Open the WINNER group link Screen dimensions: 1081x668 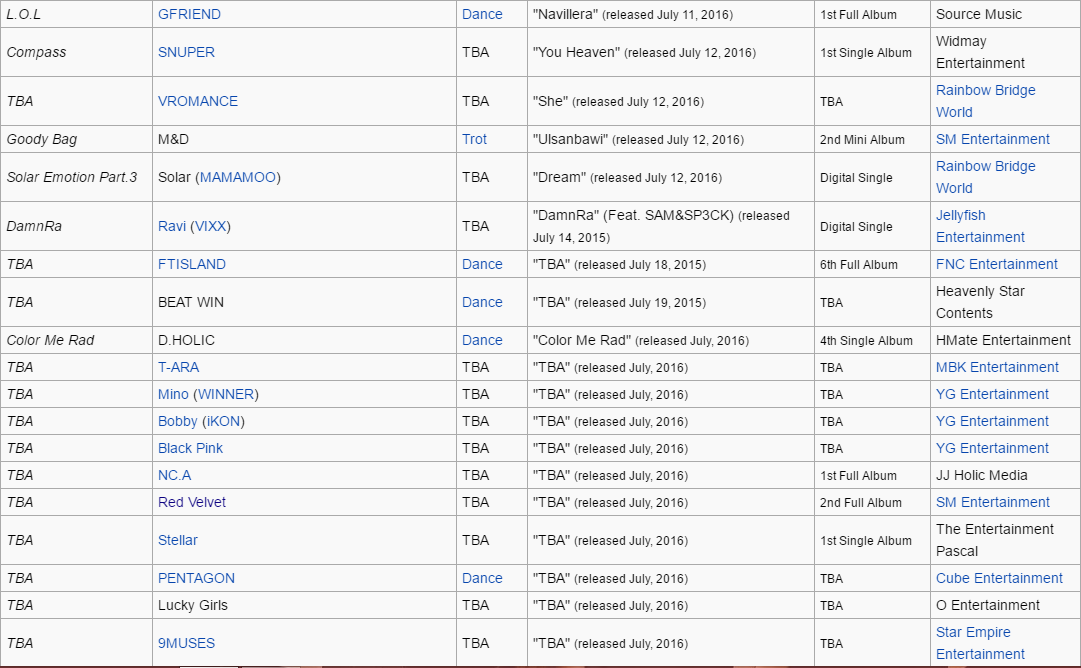pyautogui.click(x=226, y=394)
